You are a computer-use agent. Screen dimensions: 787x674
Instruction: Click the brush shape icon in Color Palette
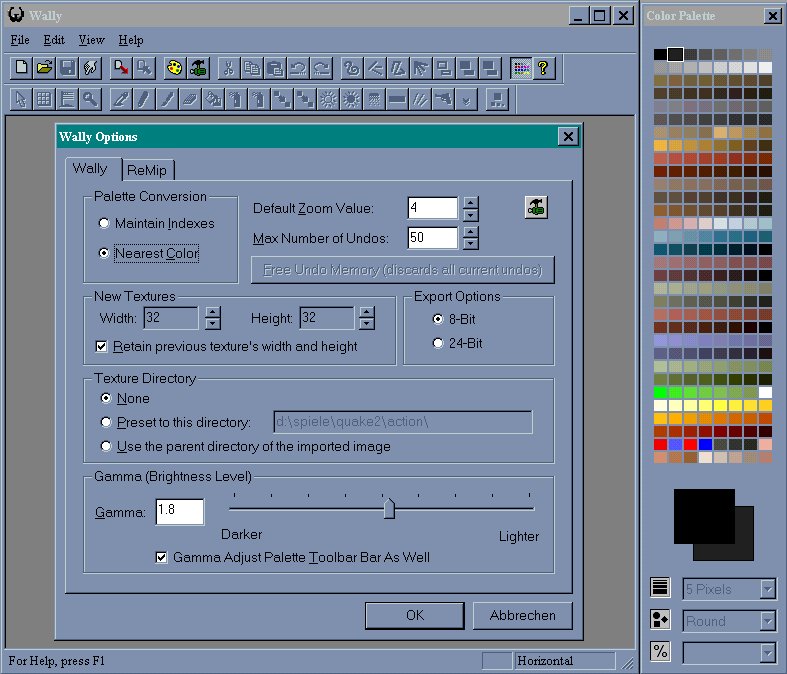(660, 620)
